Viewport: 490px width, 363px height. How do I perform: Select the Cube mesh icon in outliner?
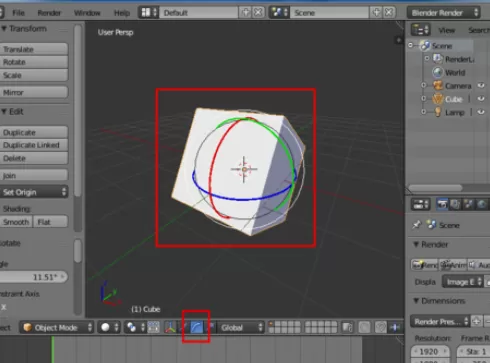(438, 99)
